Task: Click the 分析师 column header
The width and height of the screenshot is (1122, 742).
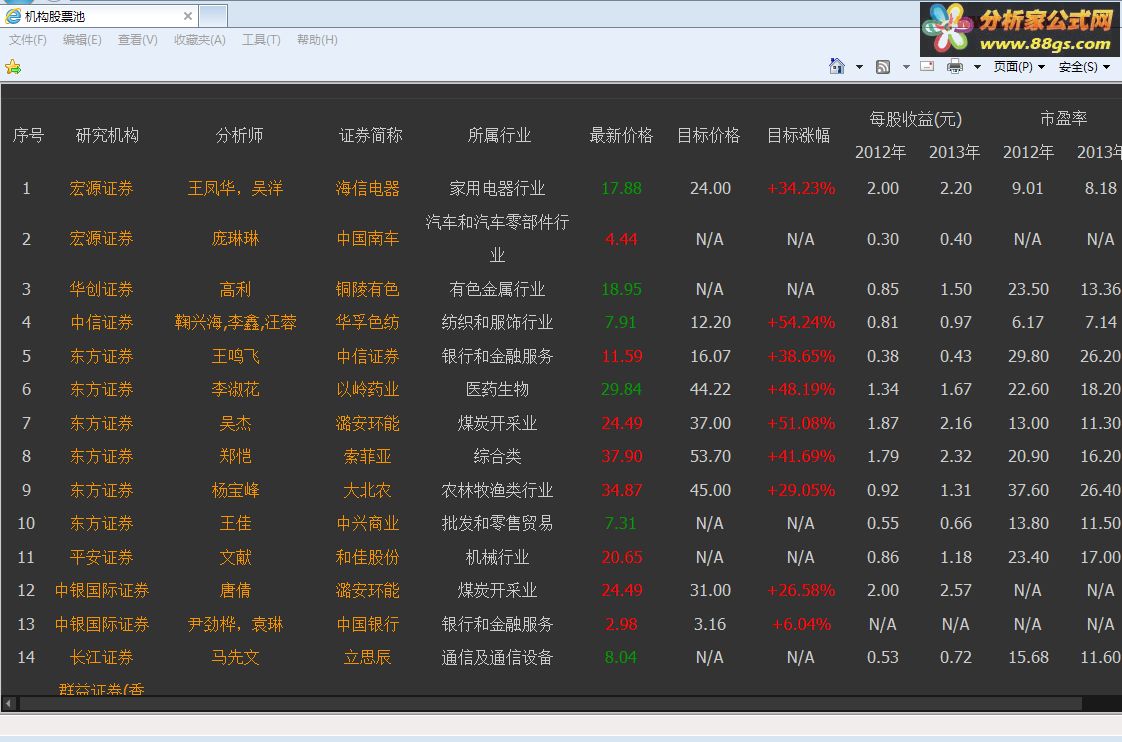Action: point(239,135)
